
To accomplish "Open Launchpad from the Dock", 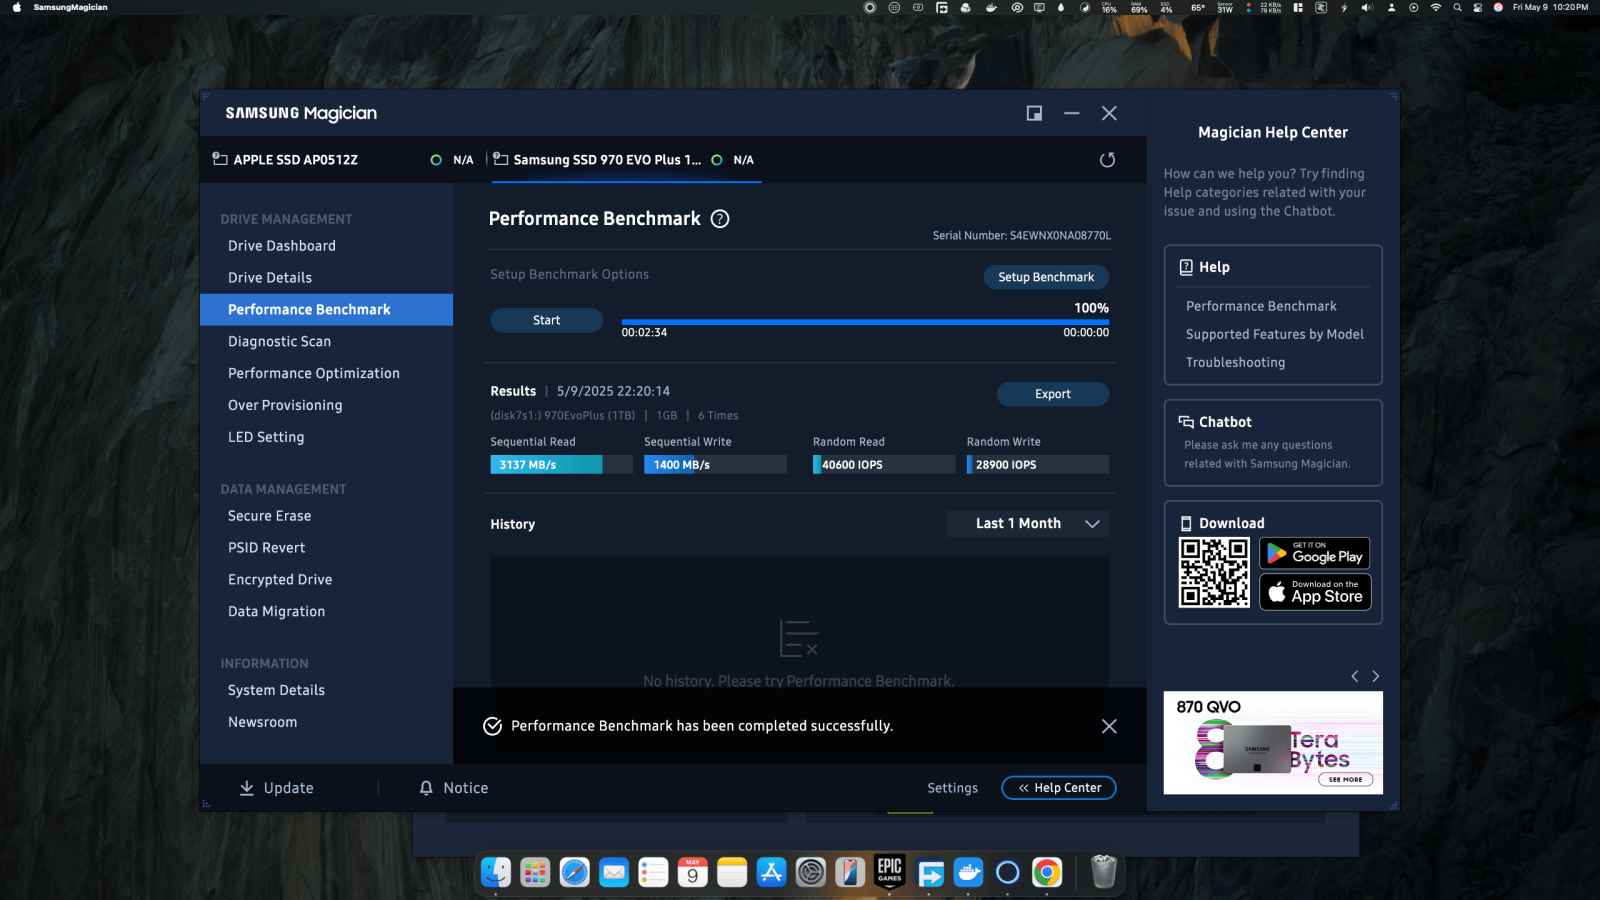I will pyautogui.click(x=535, y=873).
